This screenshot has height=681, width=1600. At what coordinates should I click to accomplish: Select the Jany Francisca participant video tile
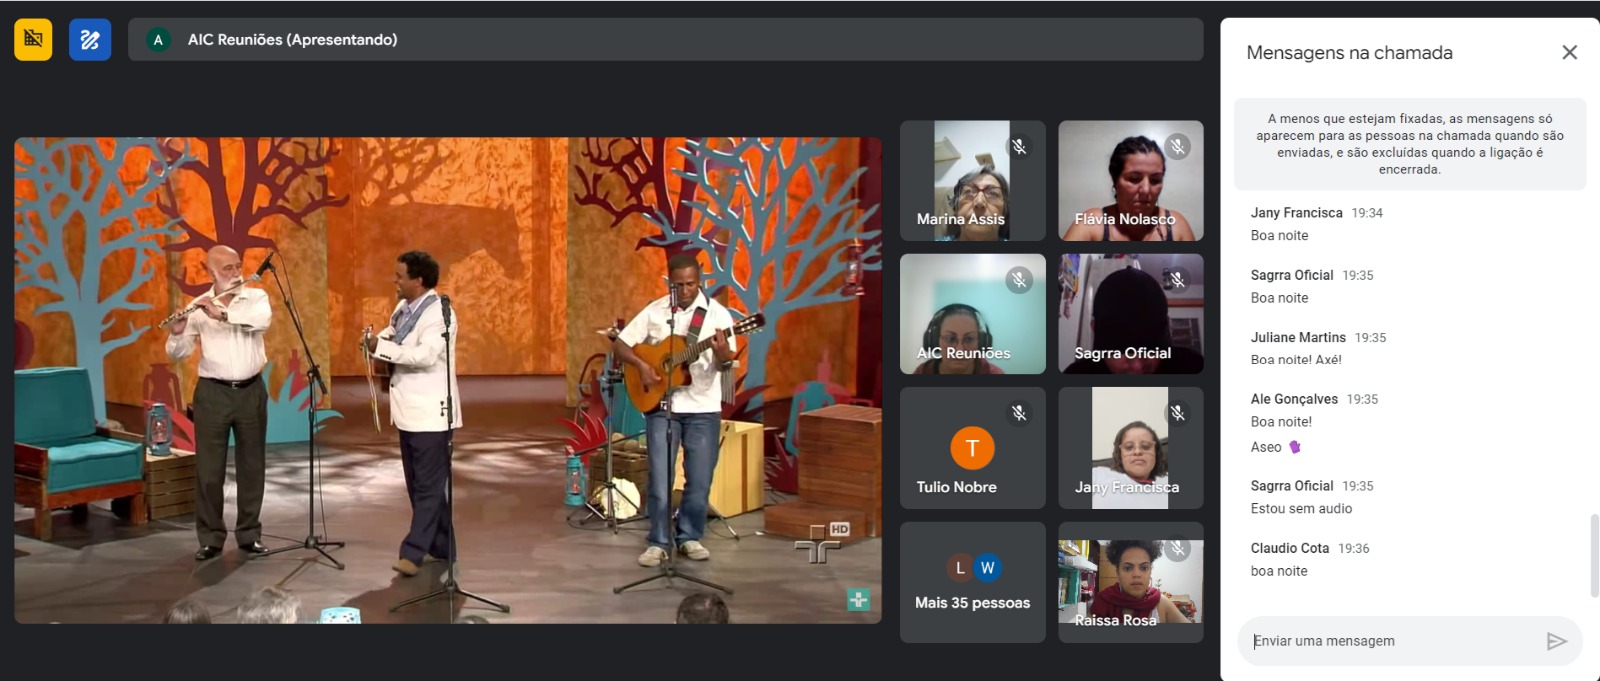pyautogui.click(x=1130, y=448)
